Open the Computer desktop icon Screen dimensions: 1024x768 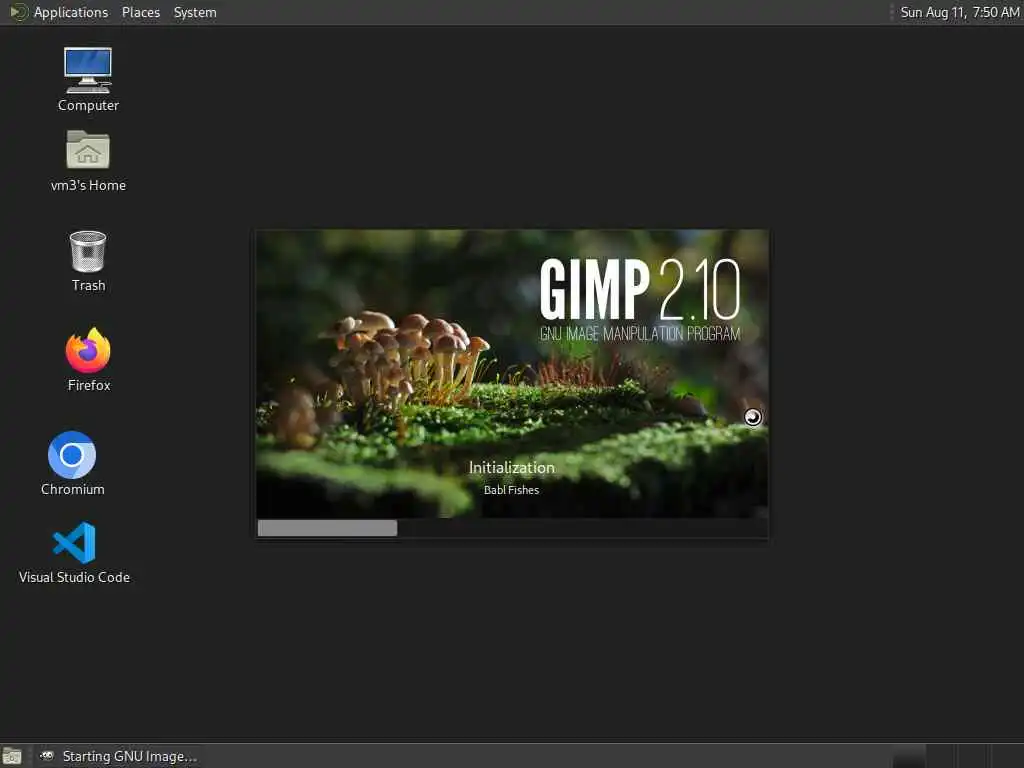click(x=88, y=79)
